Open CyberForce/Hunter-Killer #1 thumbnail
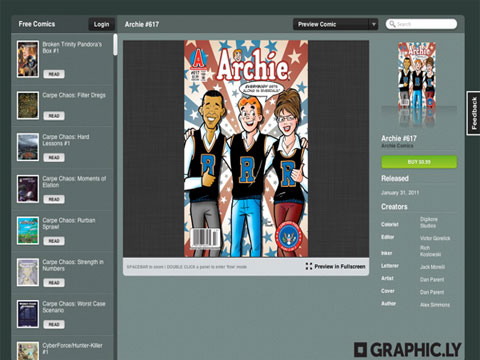This screenshot has height=360, width=480. 28,351
